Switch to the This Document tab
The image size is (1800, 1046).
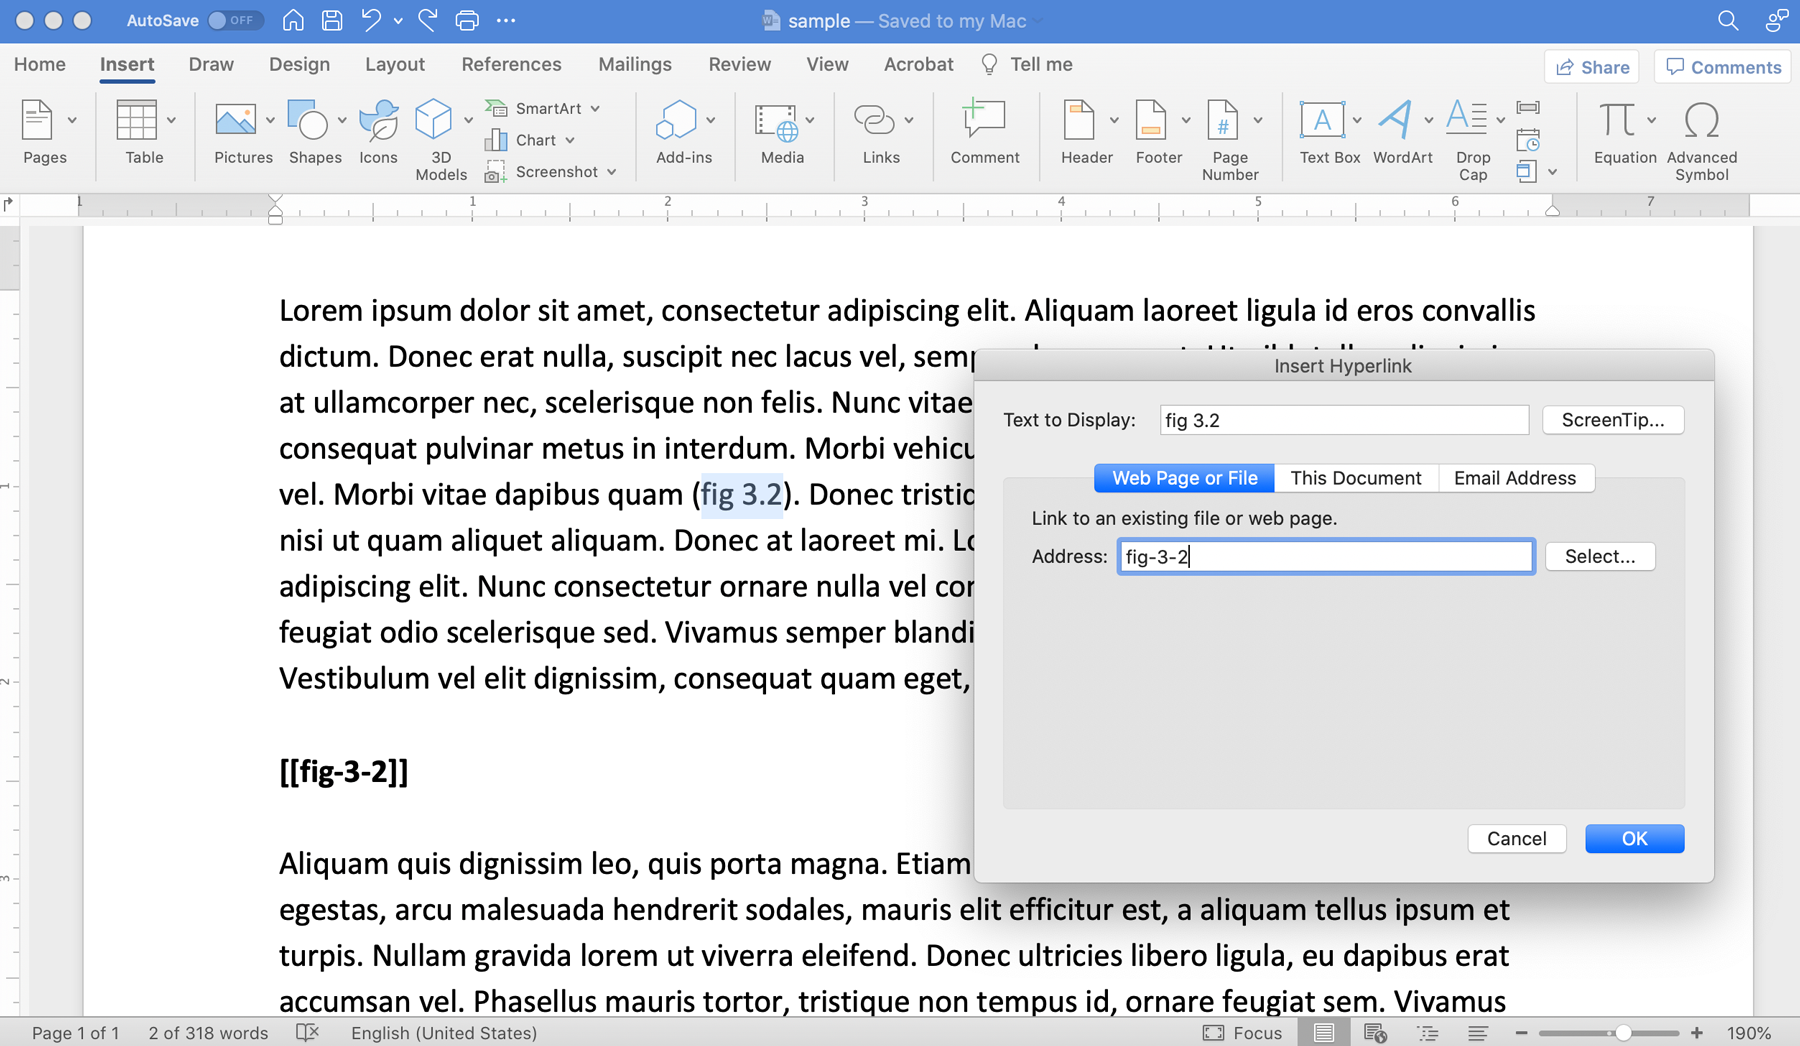1355,478
